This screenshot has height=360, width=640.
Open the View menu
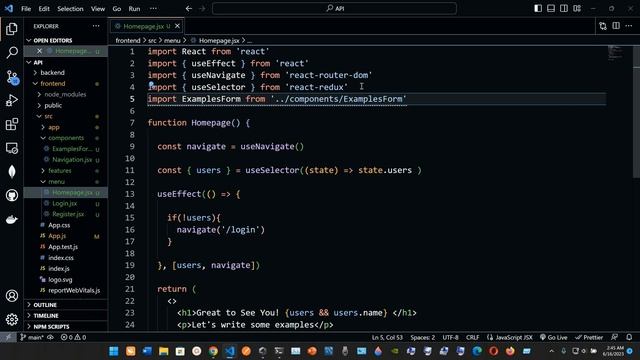98,9
